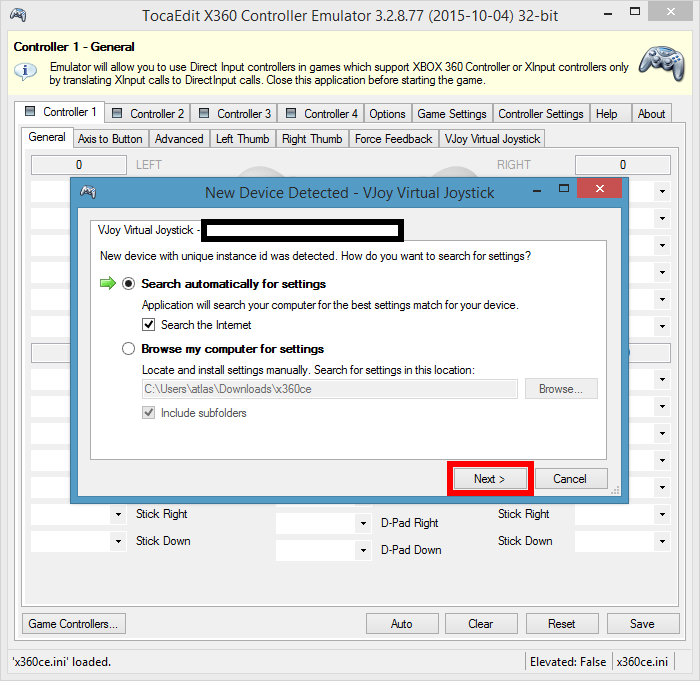Click the green arrow beside Search automatically
The image size is (700, 681).
click(x=108, y=283)
